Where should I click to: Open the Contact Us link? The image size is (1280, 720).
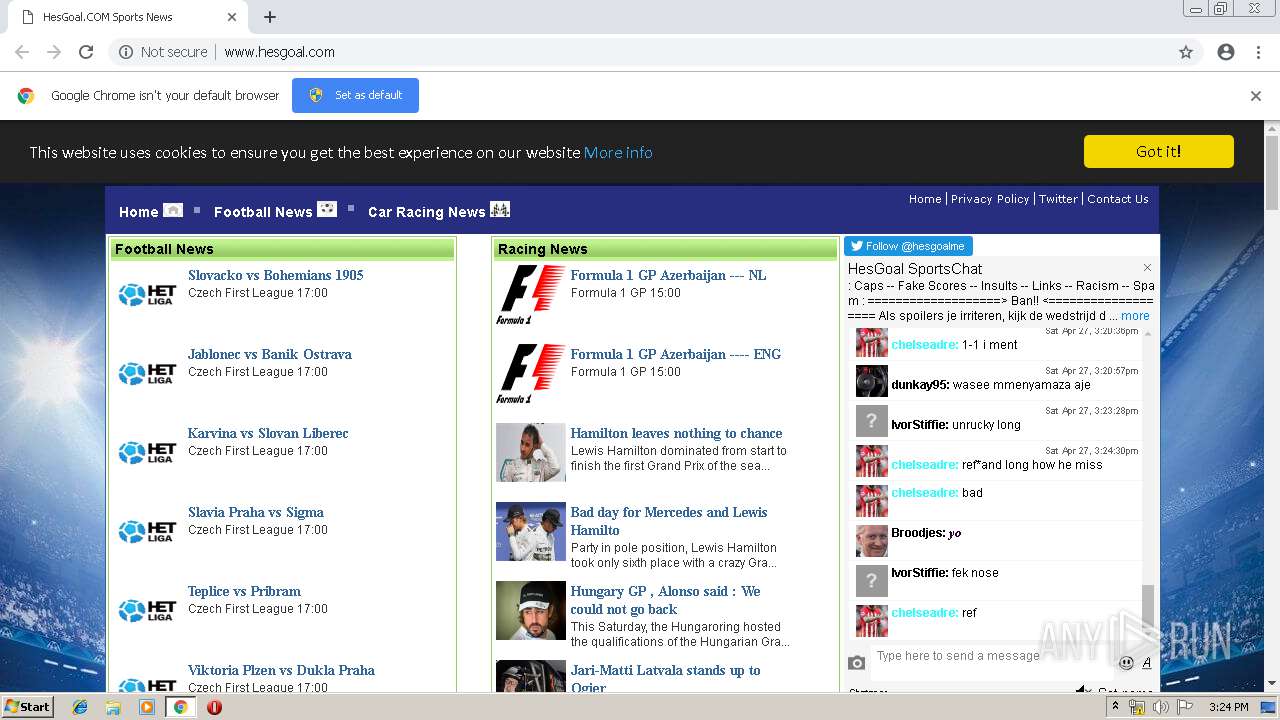[1118, 199]
